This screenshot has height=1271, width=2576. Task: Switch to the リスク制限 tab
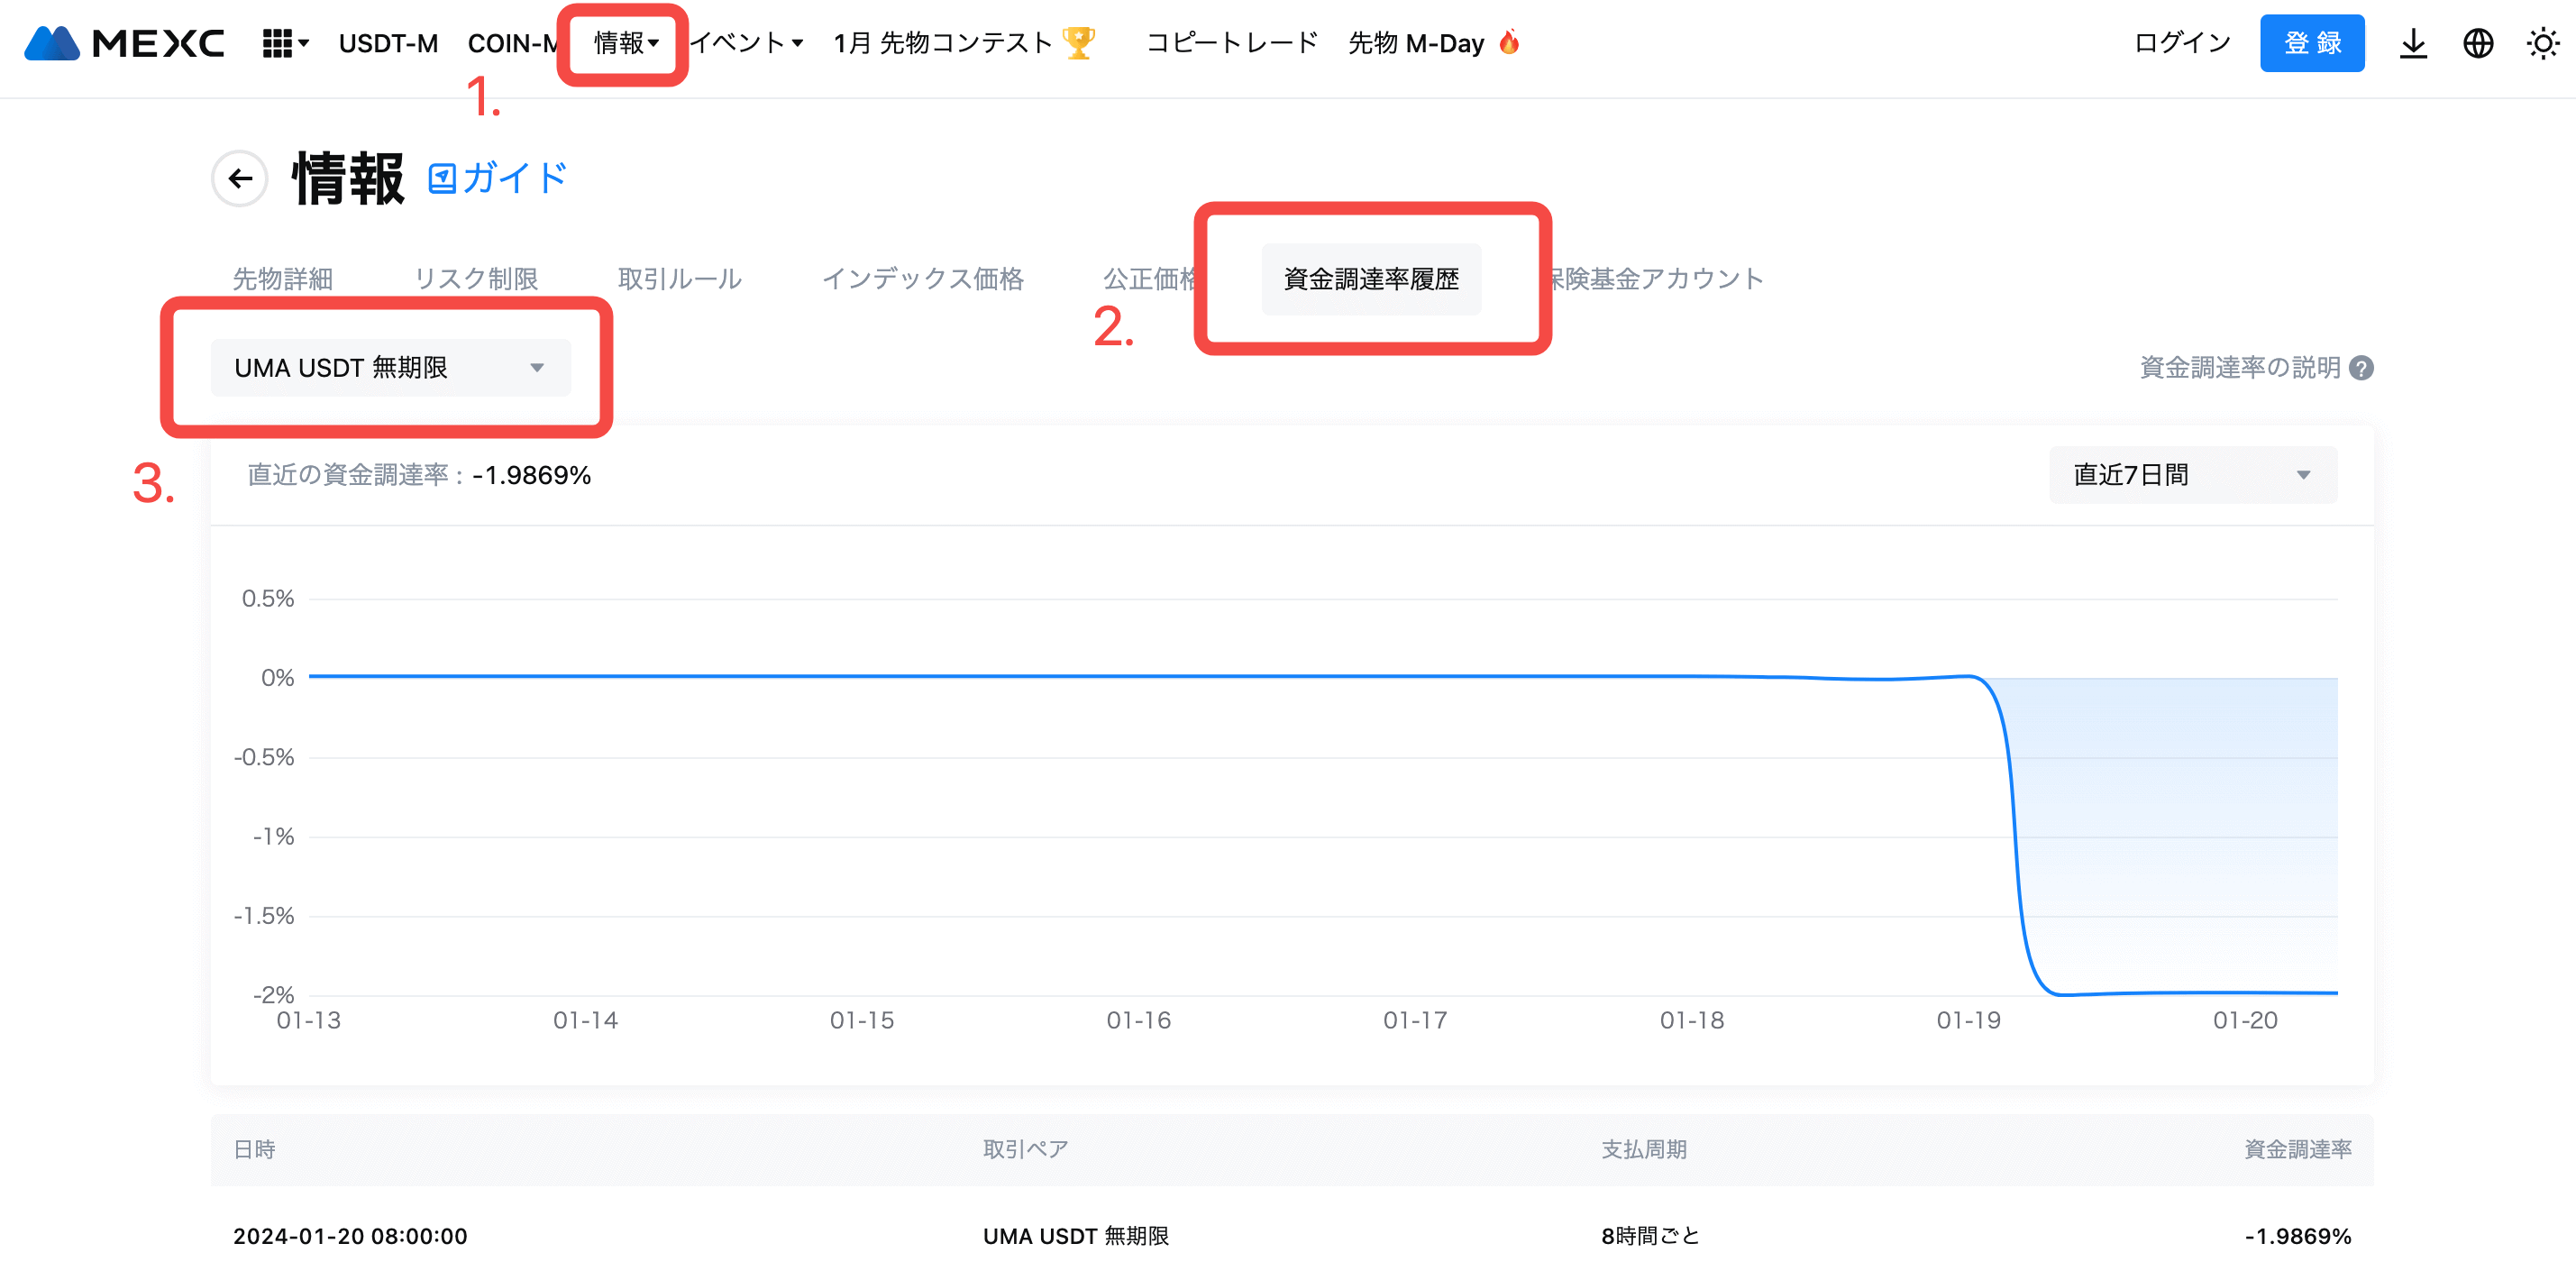coord(476,279)
